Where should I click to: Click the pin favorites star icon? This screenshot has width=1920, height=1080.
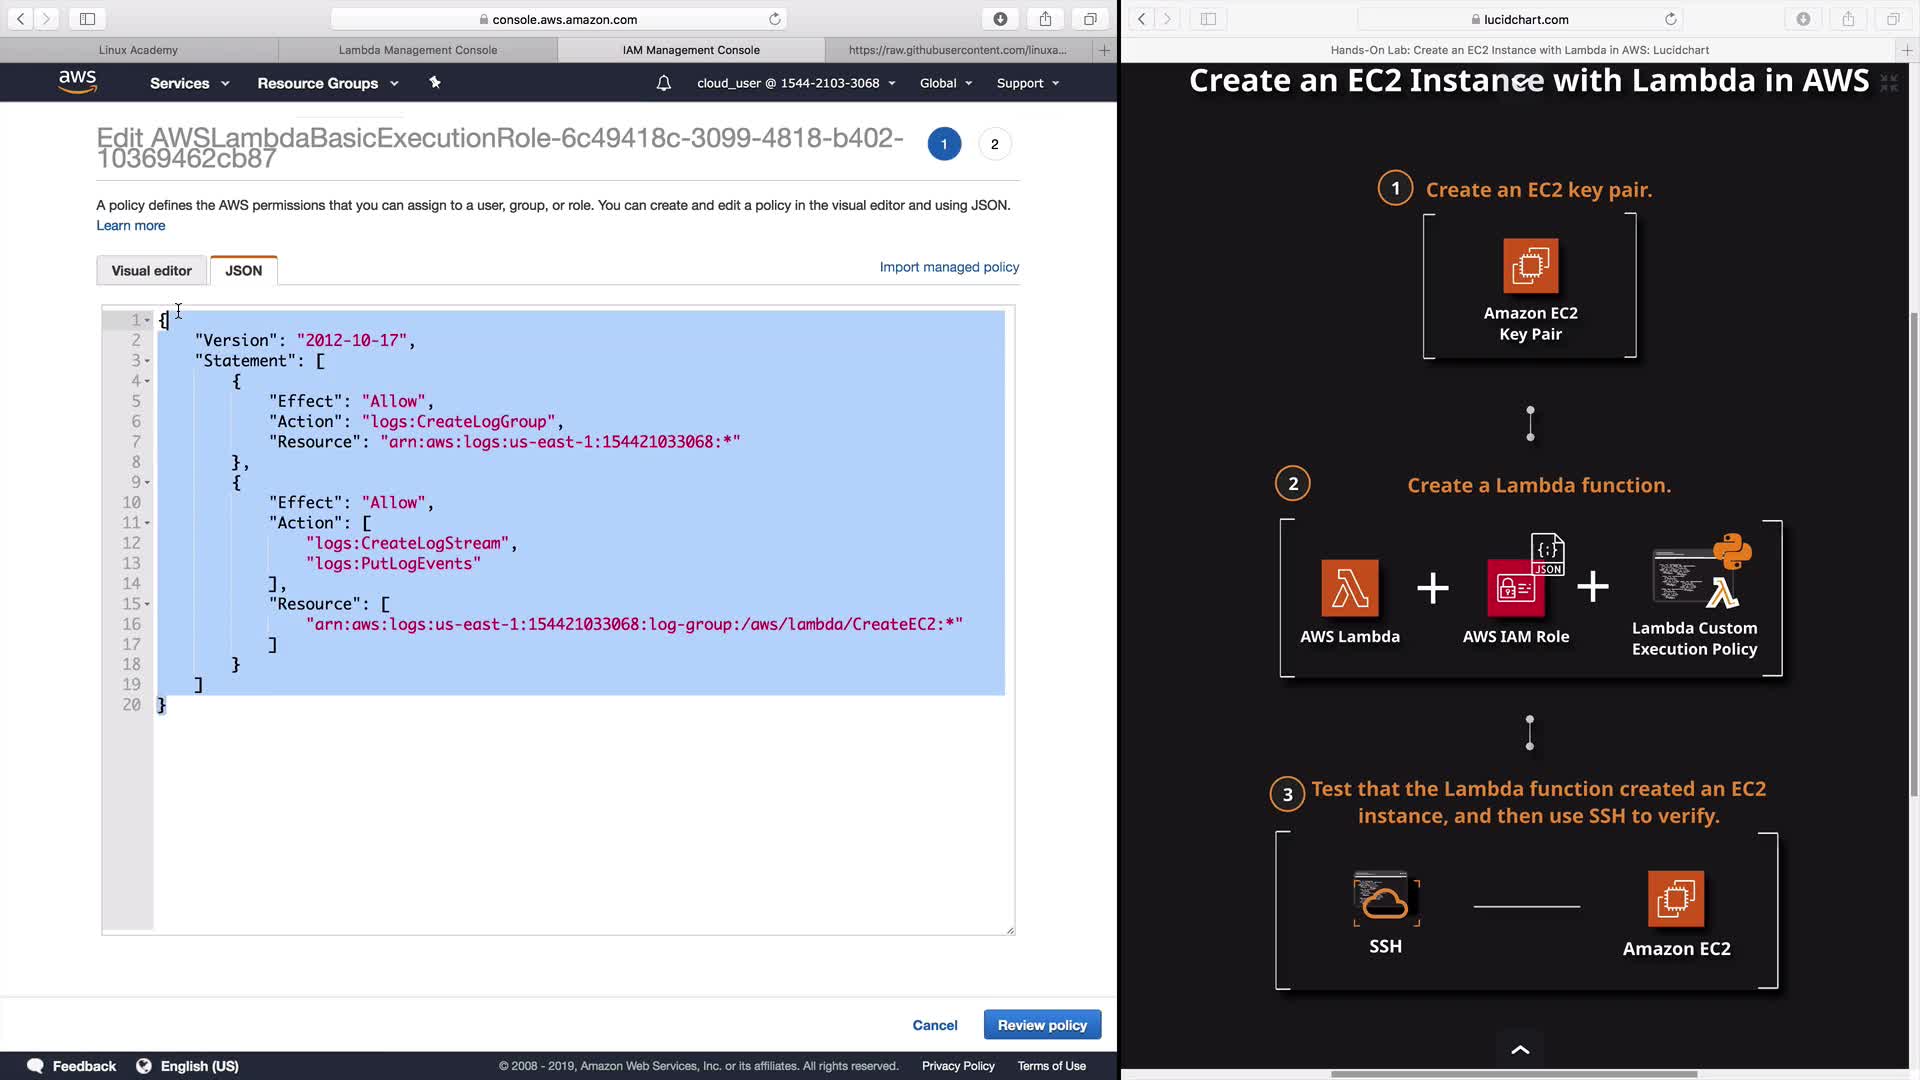[435, 83]
